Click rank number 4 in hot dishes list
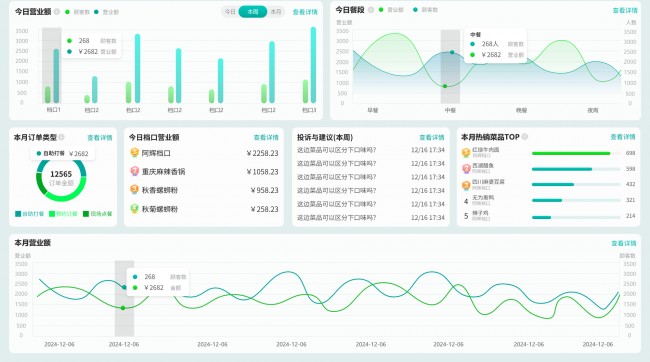The width and height of the screenshot is (650, 362). point(466,201)
